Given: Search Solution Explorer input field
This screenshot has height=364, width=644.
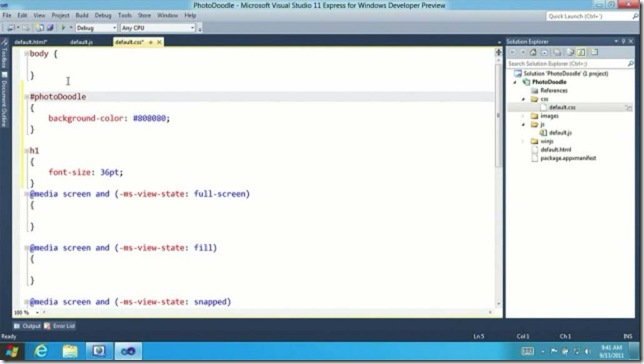Looking at the screenshot, I should tap(567, 64).
